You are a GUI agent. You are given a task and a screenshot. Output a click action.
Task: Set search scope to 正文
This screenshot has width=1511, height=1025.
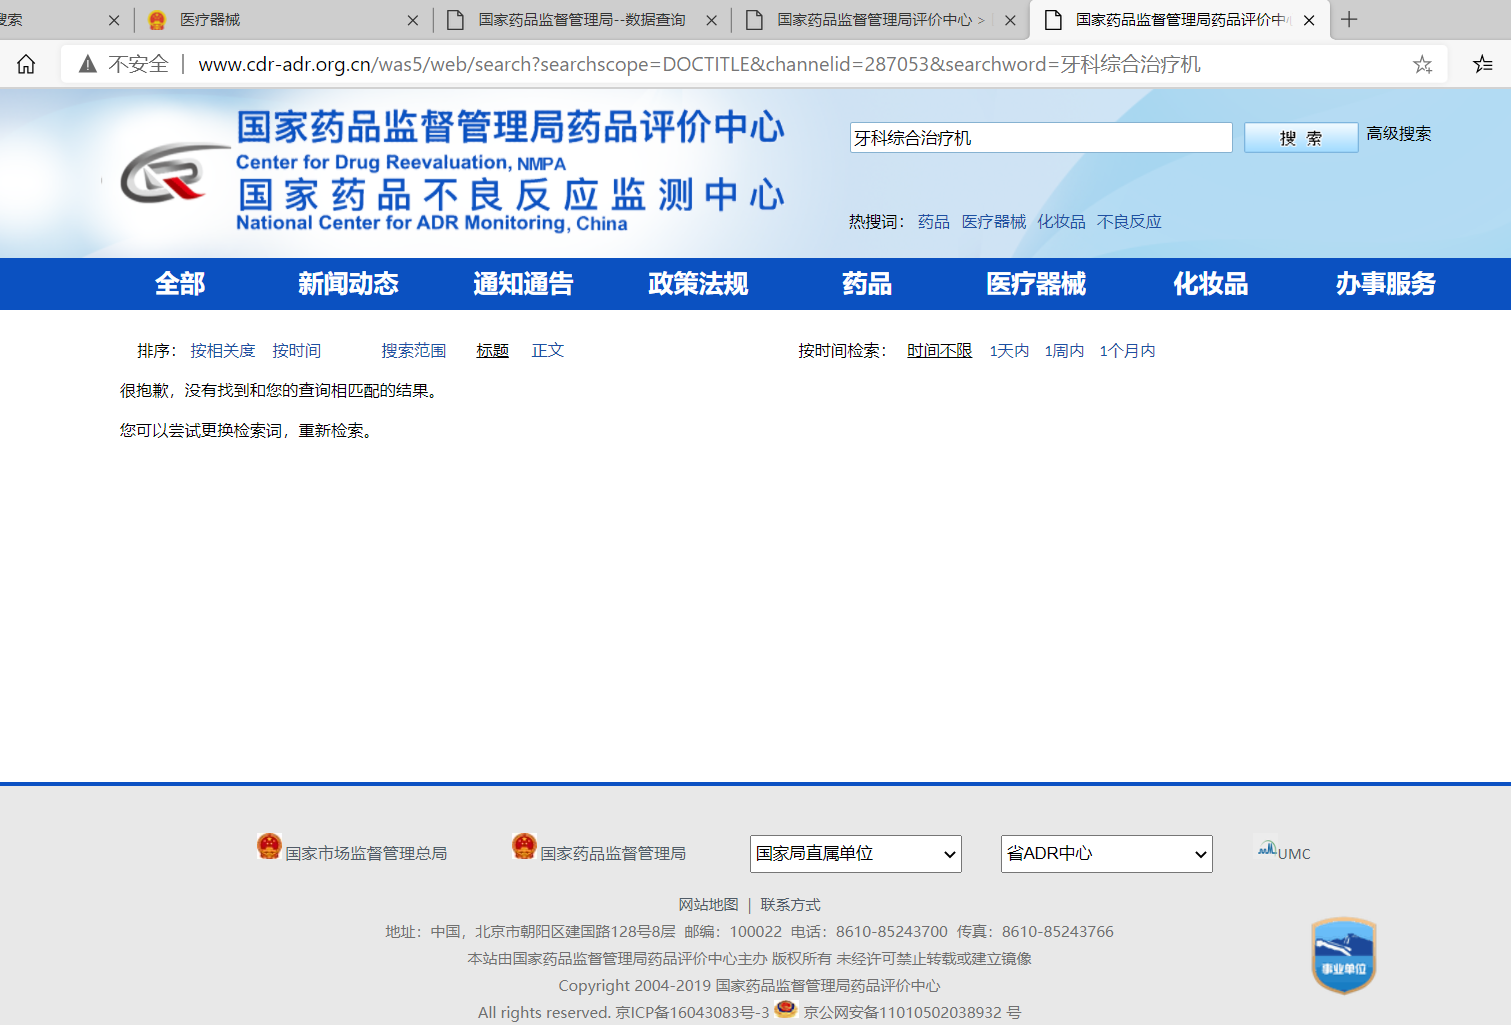(548, 351)
